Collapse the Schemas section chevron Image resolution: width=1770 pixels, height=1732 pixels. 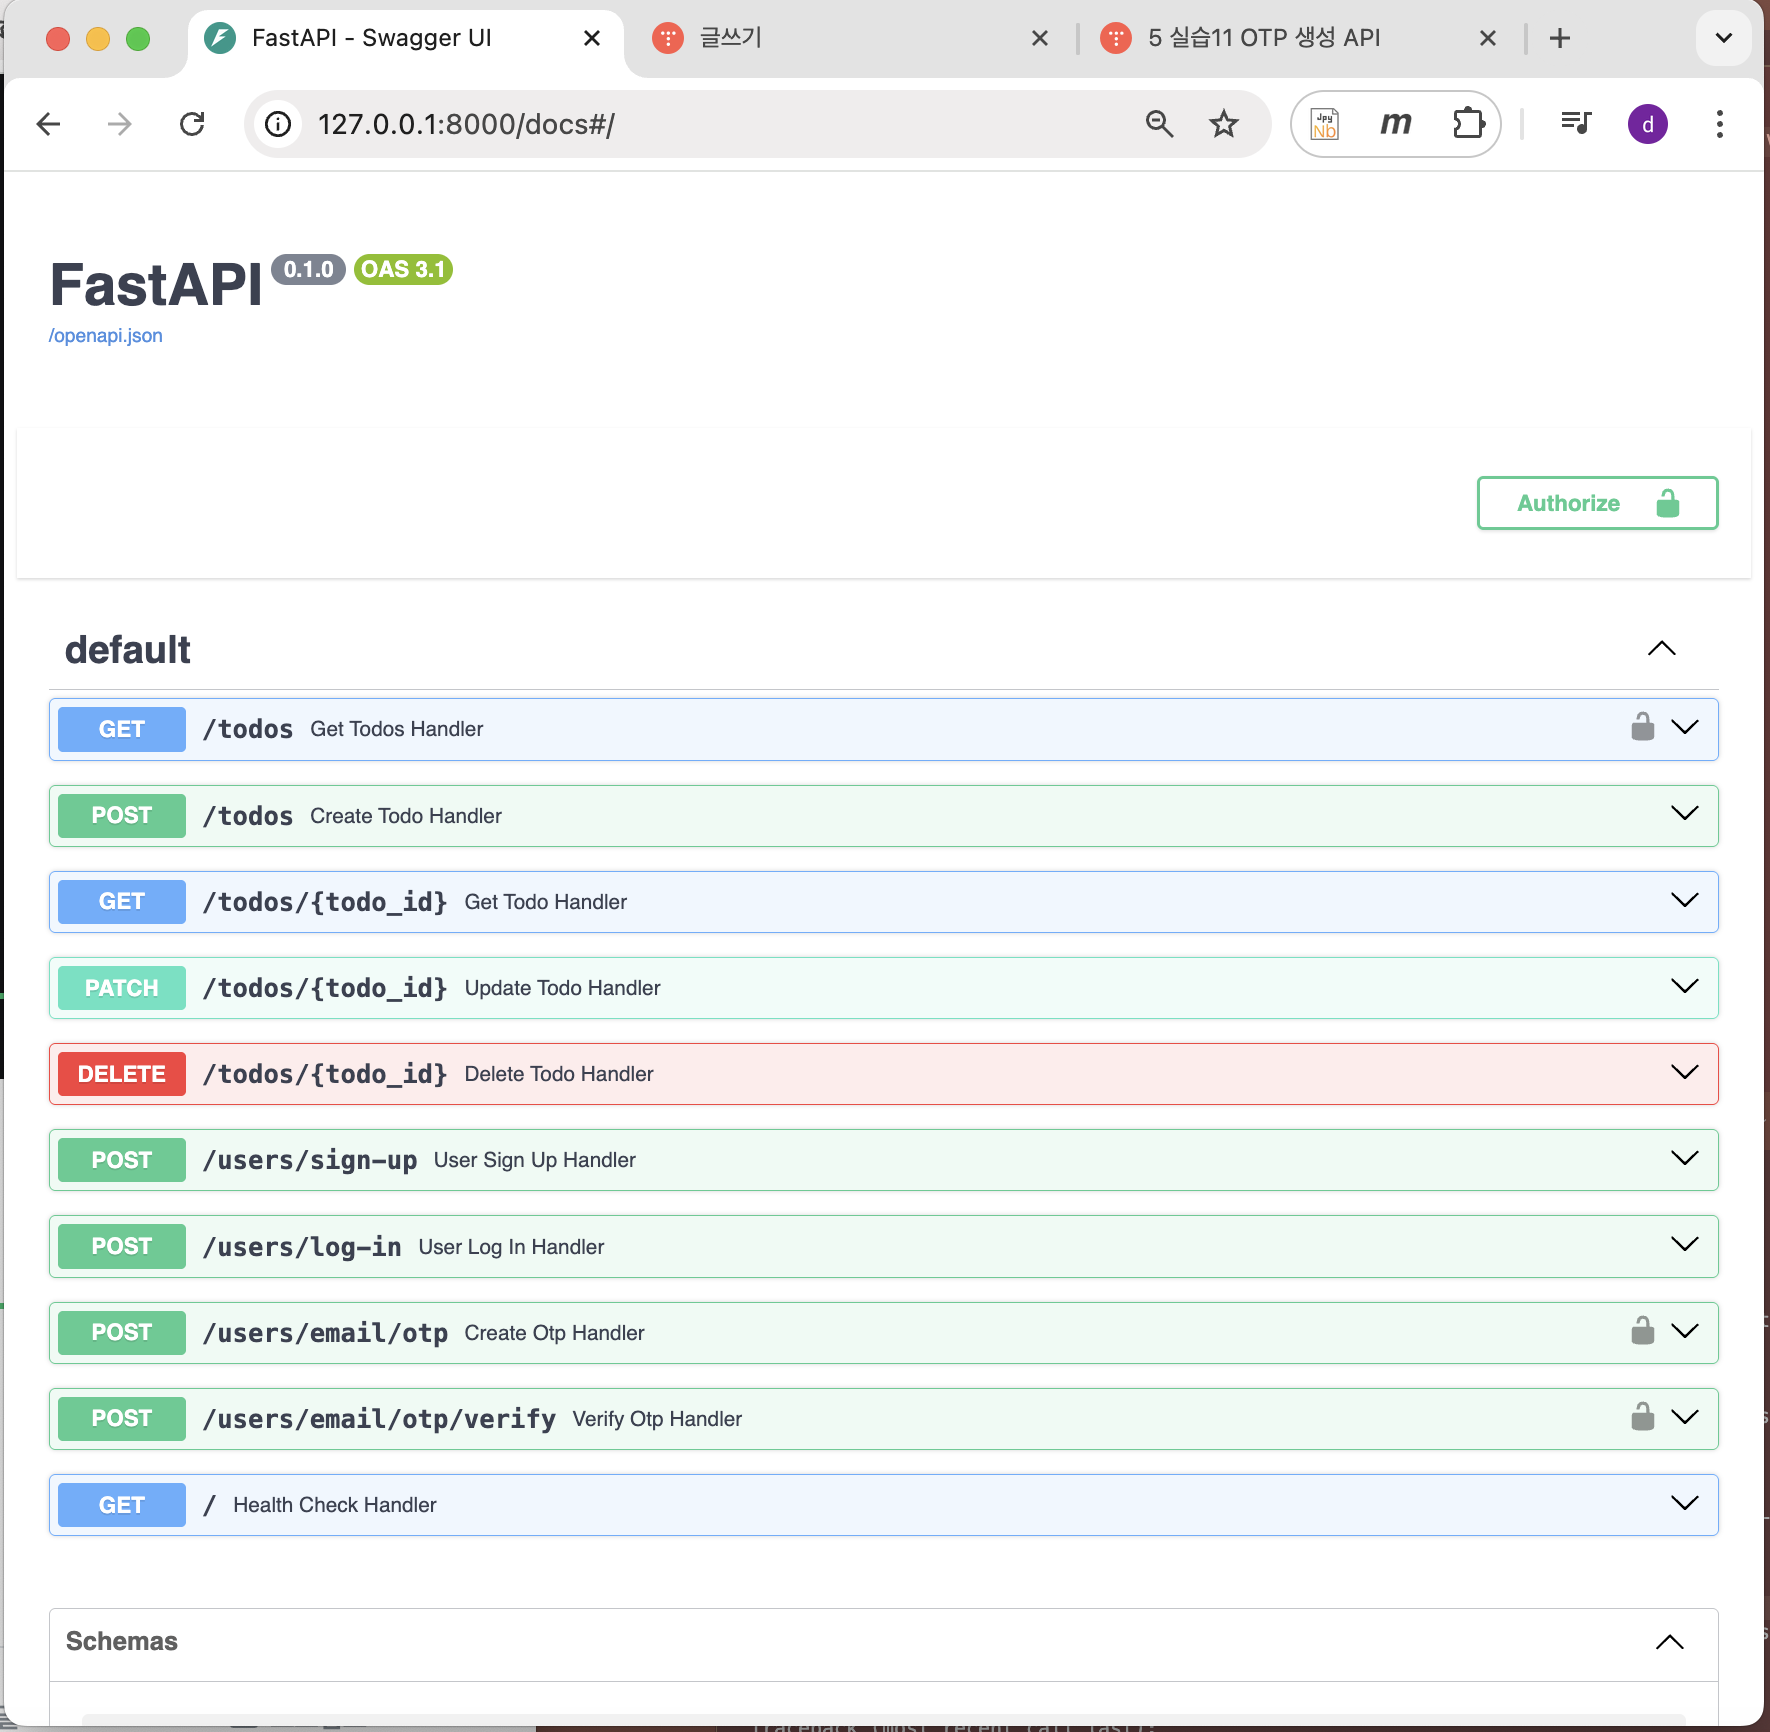pyautogui.click(x=1670, y=1642)
